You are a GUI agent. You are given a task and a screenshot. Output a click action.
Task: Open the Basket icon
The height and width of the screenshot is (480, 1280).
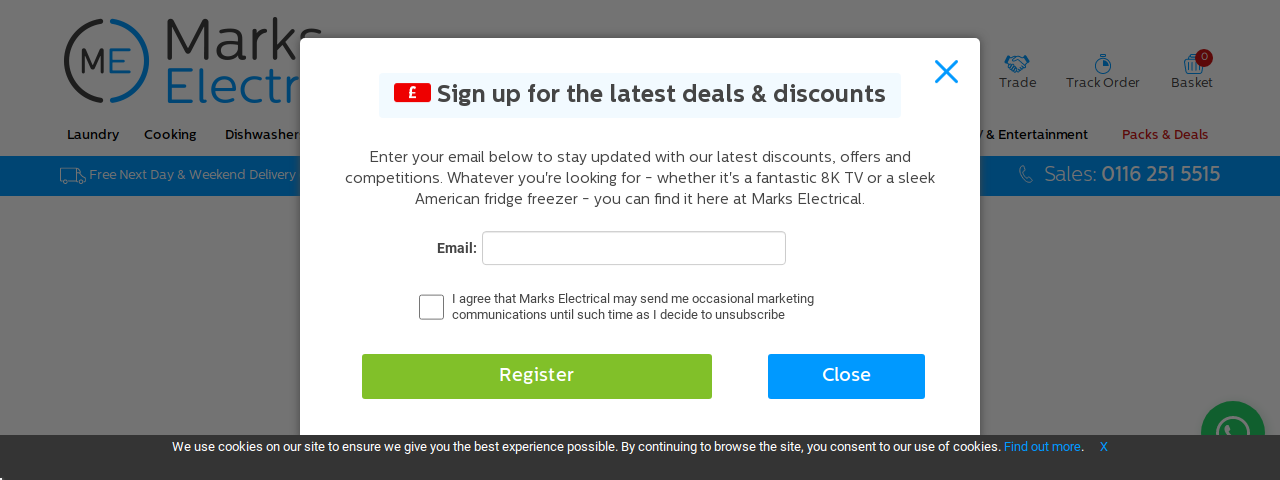(x=1192, y=64)
